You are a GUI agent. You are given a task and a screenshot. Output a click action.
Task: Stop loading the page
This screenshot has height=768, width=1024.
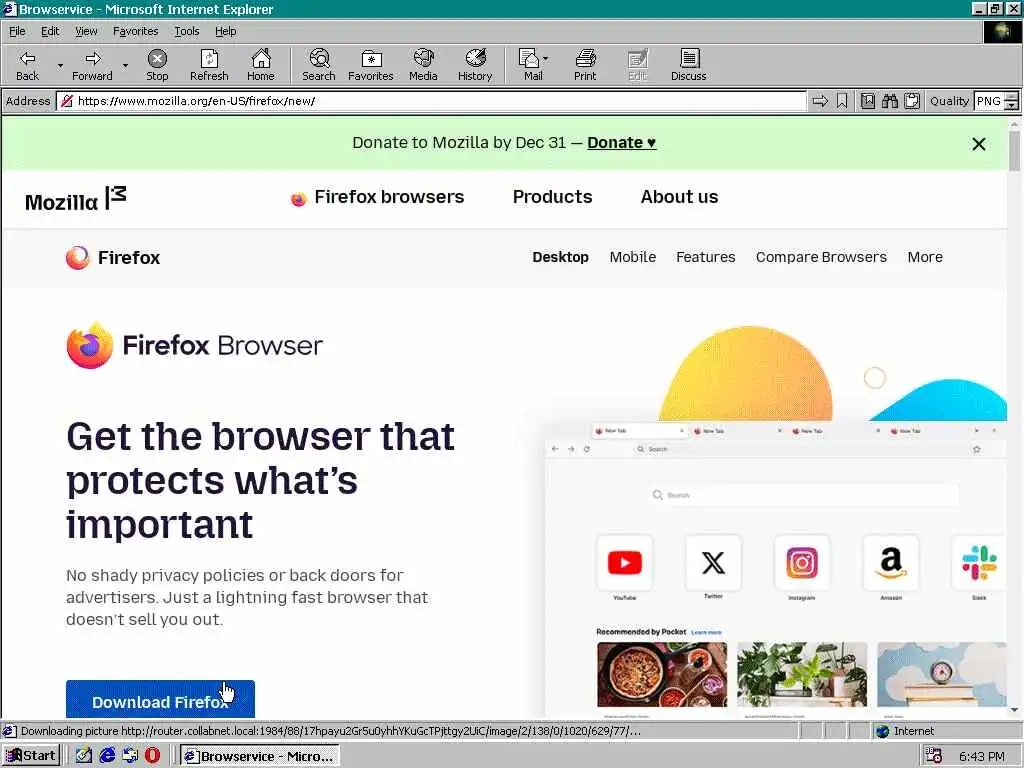point(157,65)
